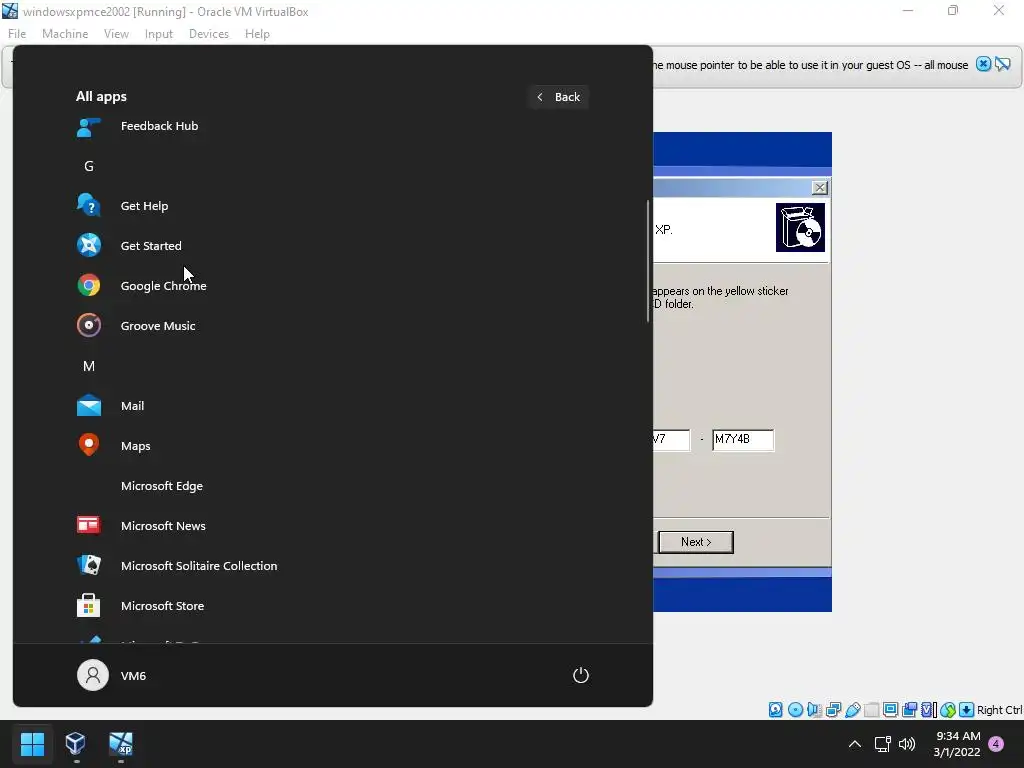Click the M7Y4B product key field
Viewport: 1024px width, 768px height.
(743, 440)
